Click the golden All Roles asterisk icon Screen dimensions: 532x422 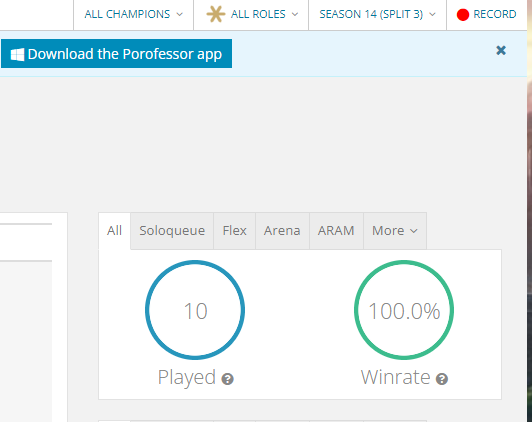(215, 14)
